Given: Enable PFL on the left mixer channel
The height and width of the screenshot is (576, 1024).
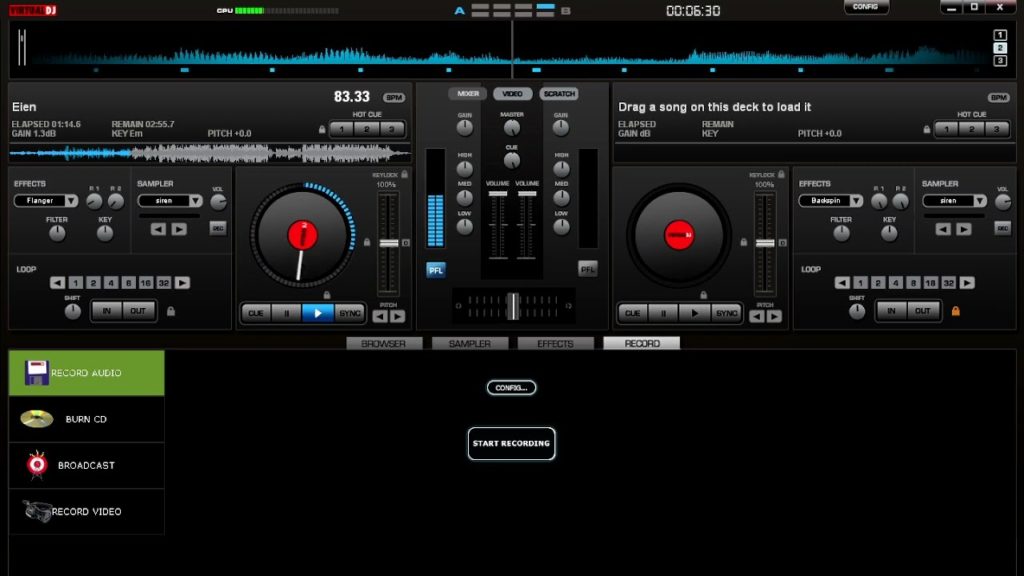Looking at the screenshot, I should point(434,270).
